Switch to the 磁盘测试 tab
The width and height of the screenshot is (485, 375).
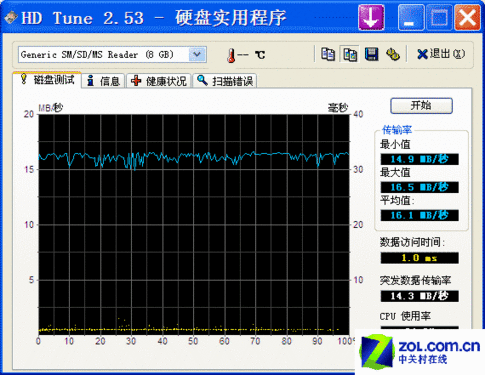click(47, 80)
